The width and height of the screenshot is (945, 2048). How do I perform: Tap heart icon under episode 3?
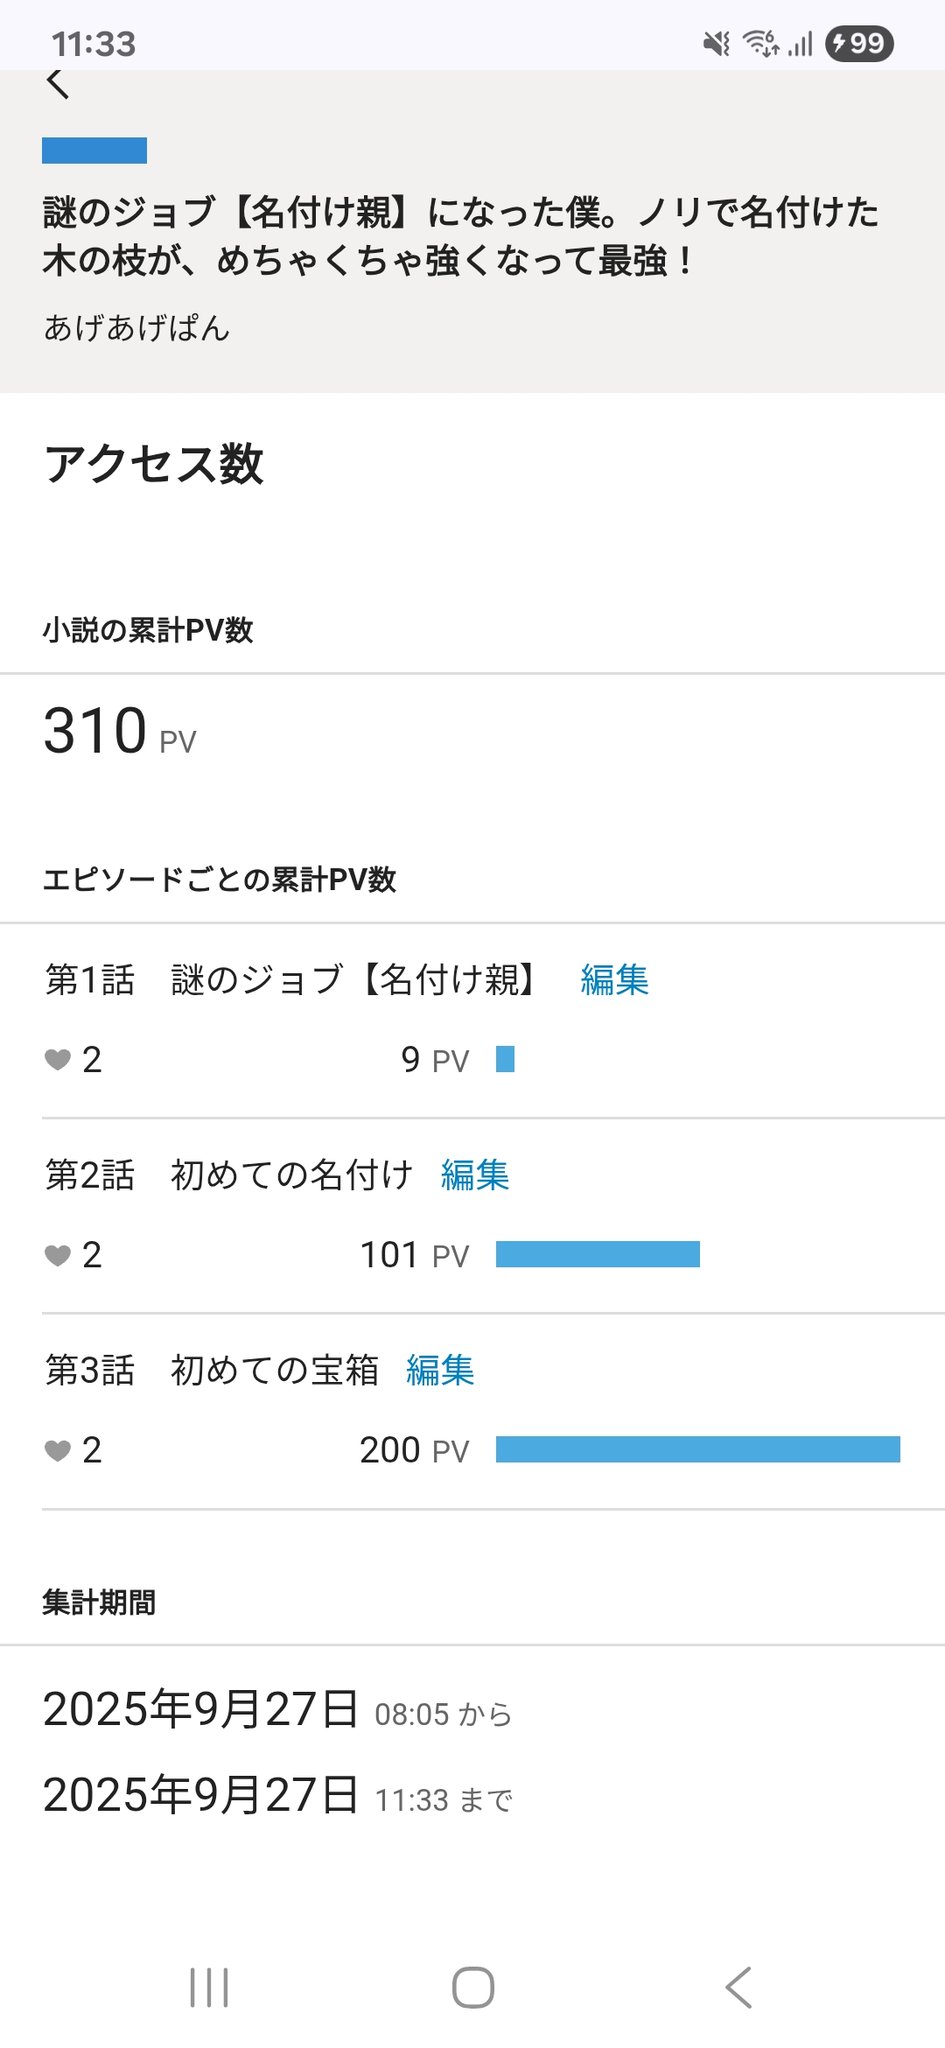(x=58, y=1450)
